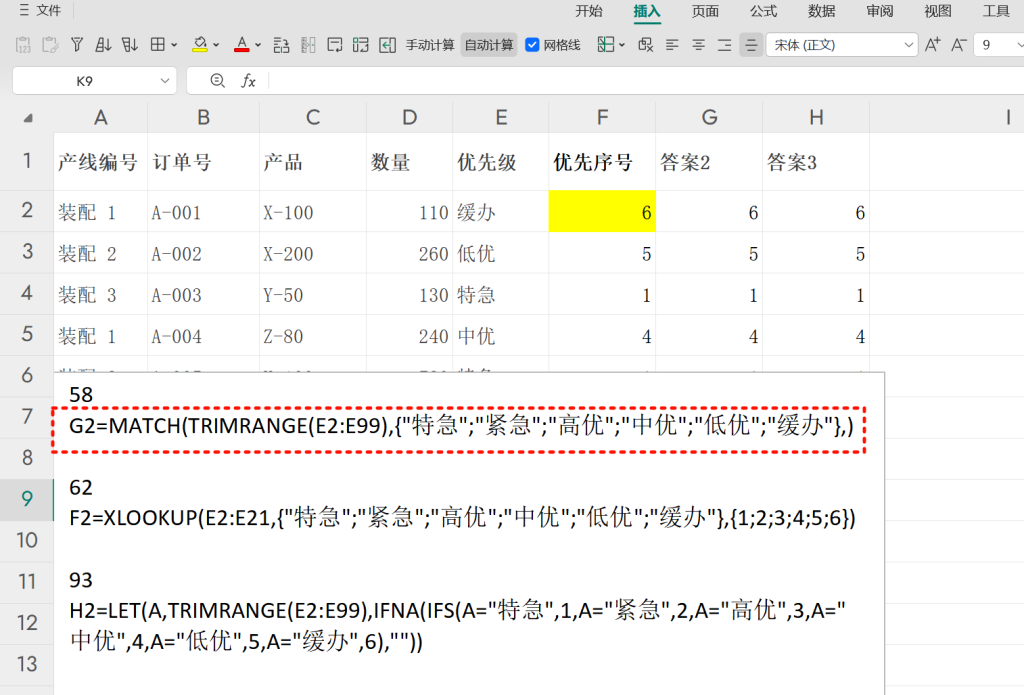The image size is (1024, 695).
Task: Click the green-checkbox recalculate icon
Action: 360,44
